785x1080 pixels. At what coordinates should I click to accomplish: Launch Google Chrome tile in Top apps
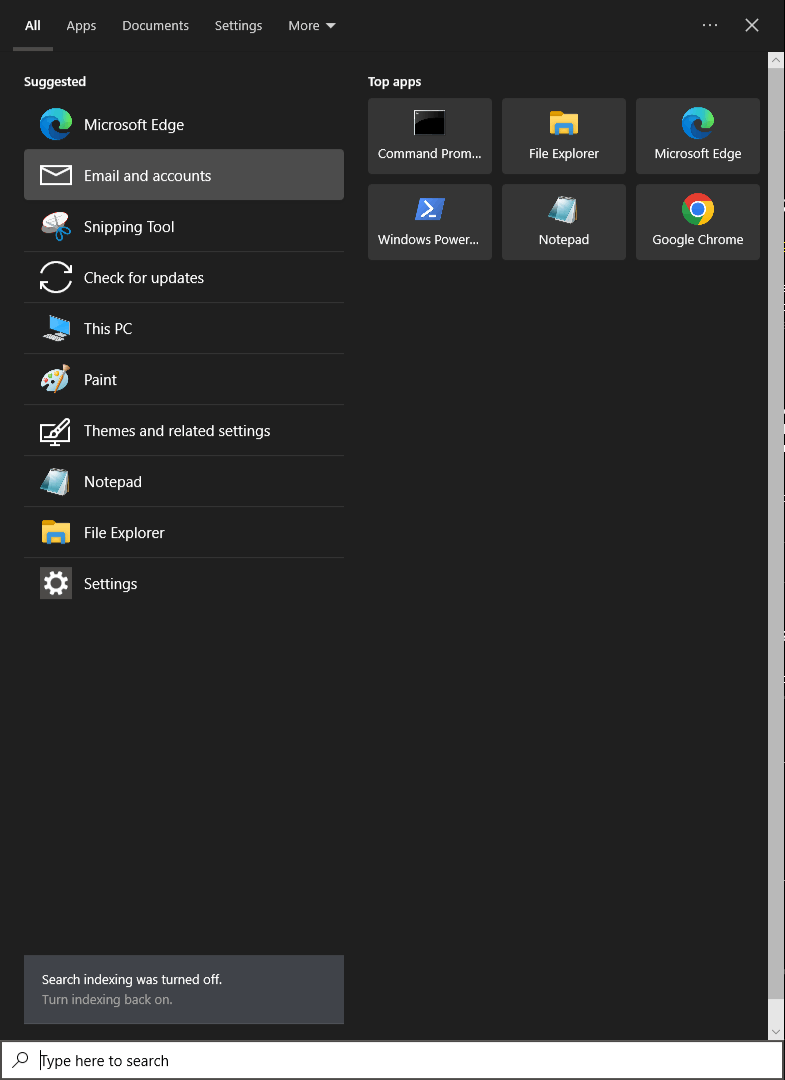(698, 222)
